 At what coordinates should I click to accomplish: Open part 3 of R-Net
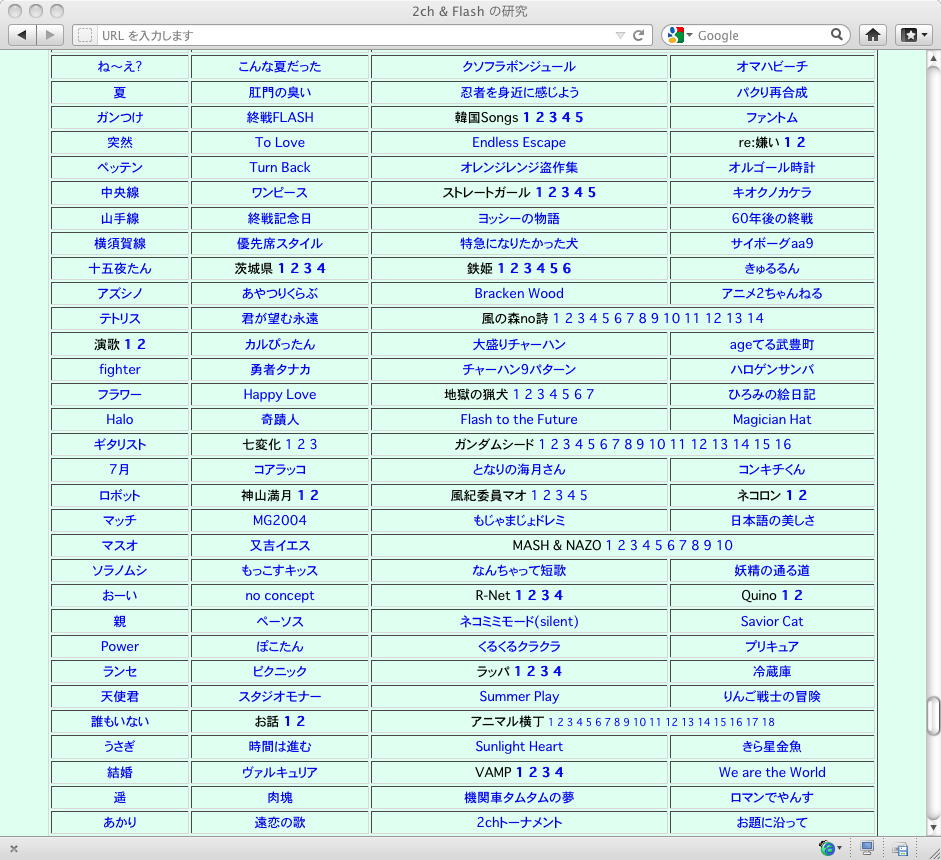point(545,595)
